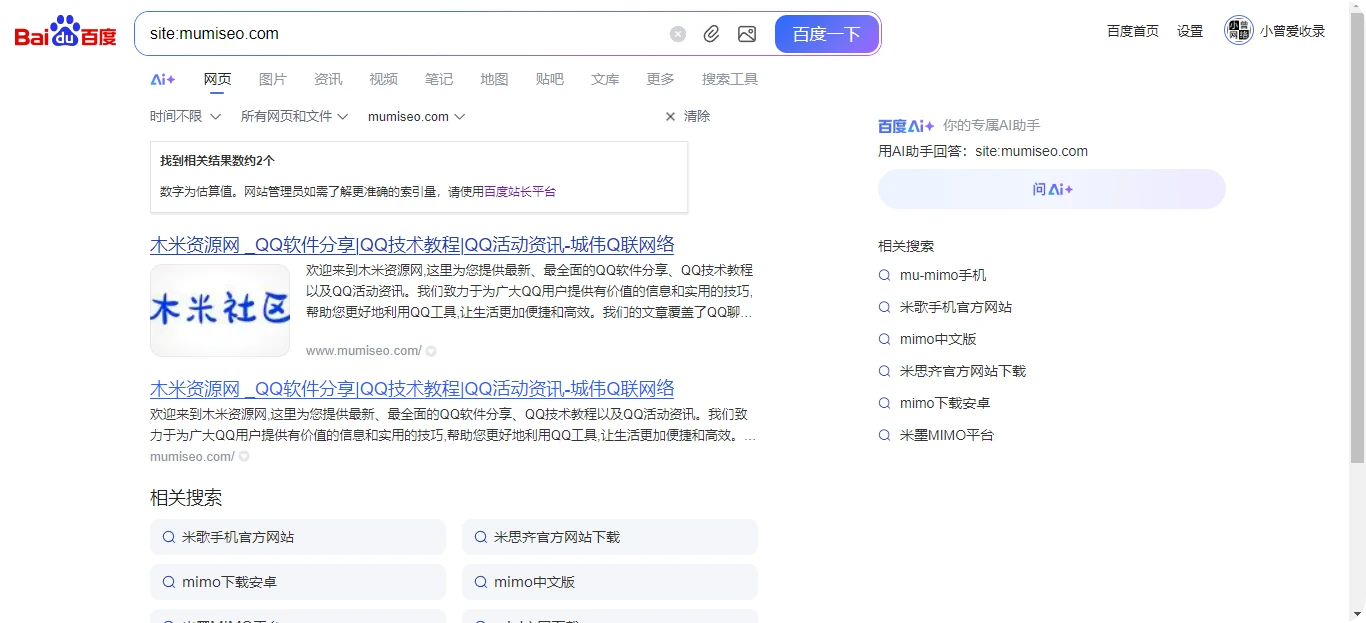Viewport: 1366px width, 623px height.
Task: Expand the mumiseo.com site filter
Action: click(416, 116)
